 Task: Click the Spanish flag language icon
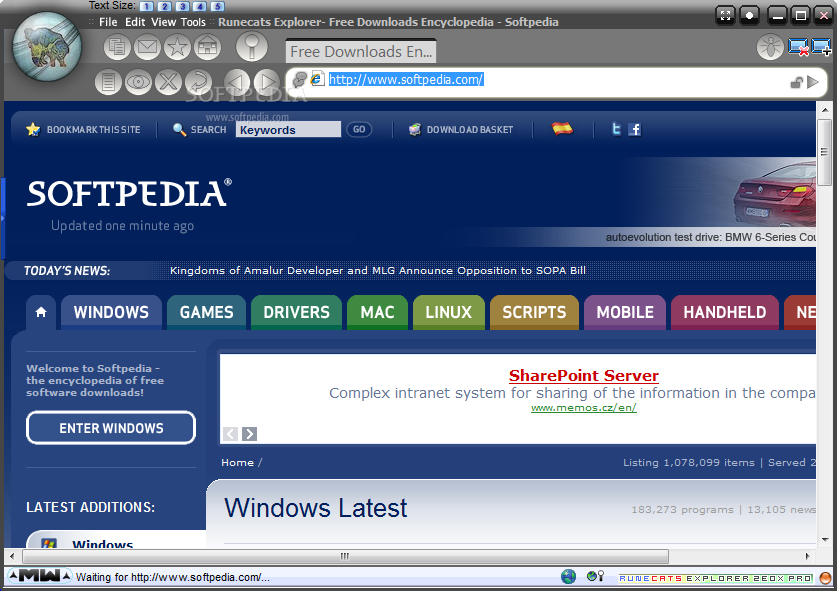[562, 129]
